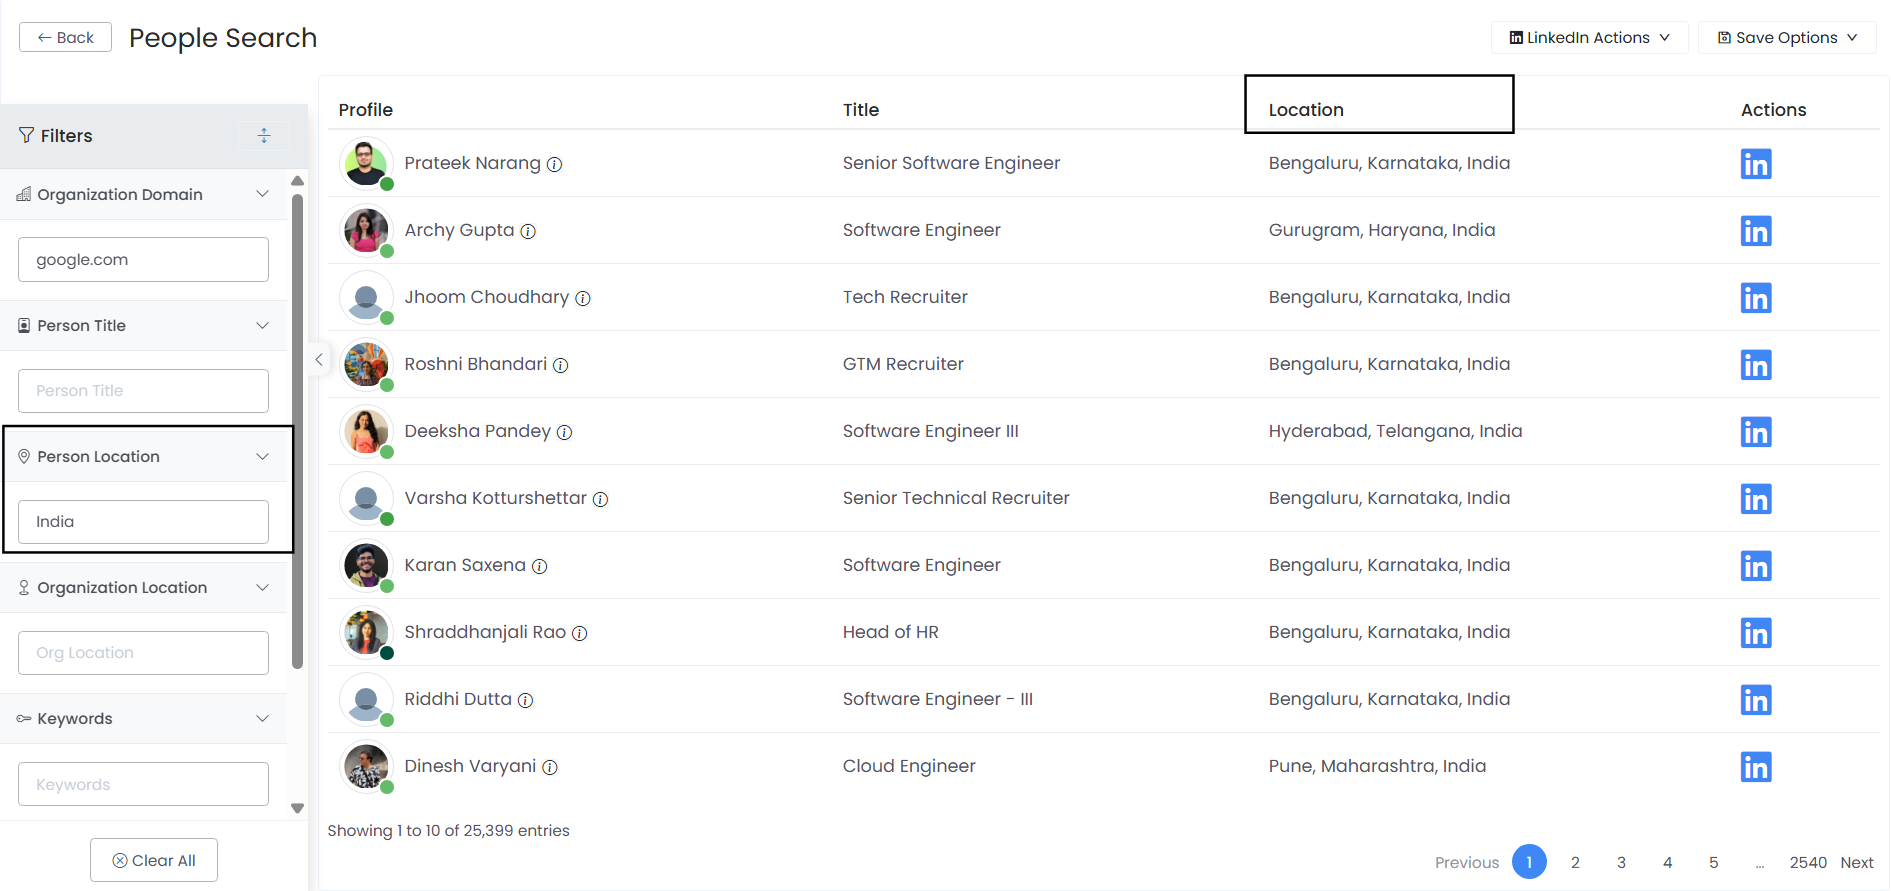
Task: Open Prateek Narang's LinkedIn profile icon
Action: [x=1755, y=164]
